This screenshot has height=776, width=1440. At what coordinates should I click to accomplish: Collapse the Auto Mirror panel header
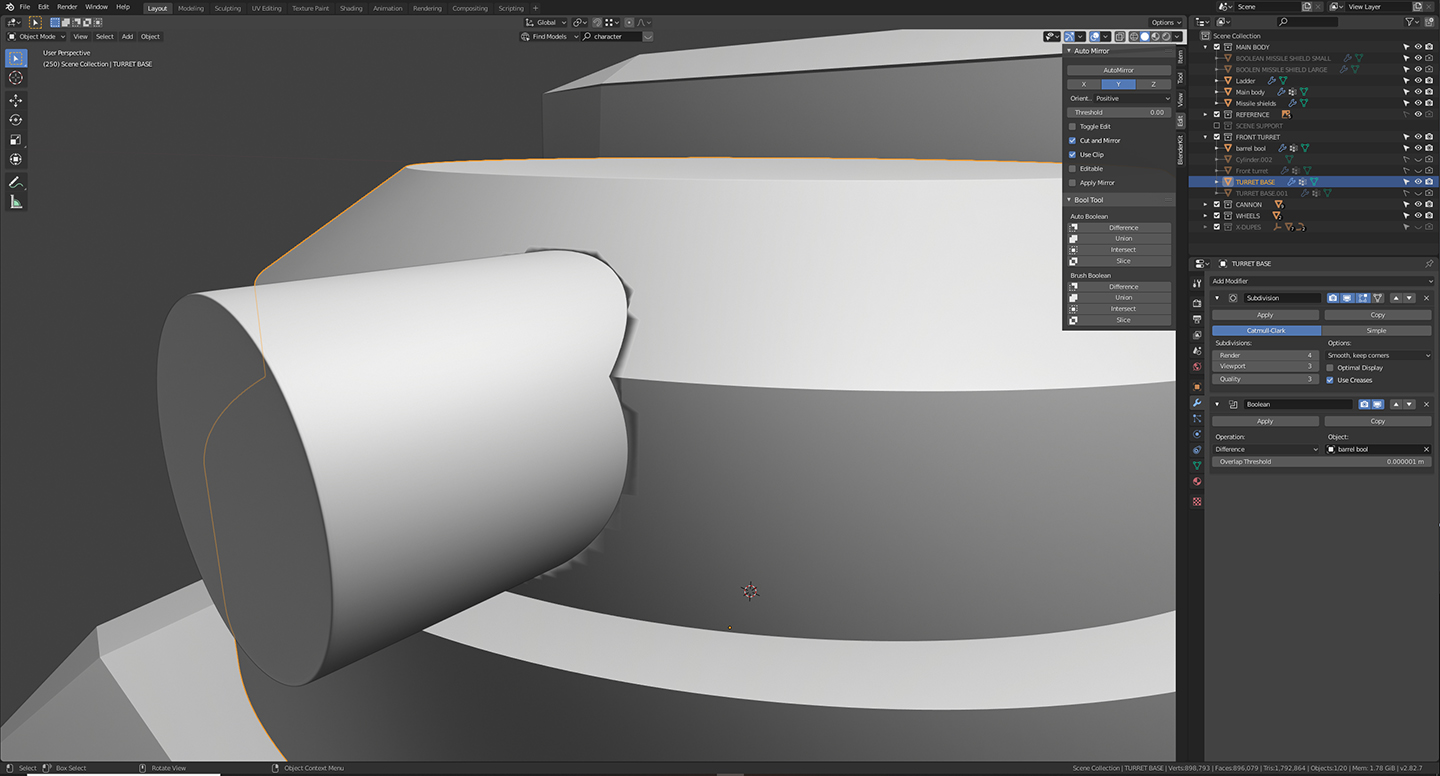[1090, 50]
